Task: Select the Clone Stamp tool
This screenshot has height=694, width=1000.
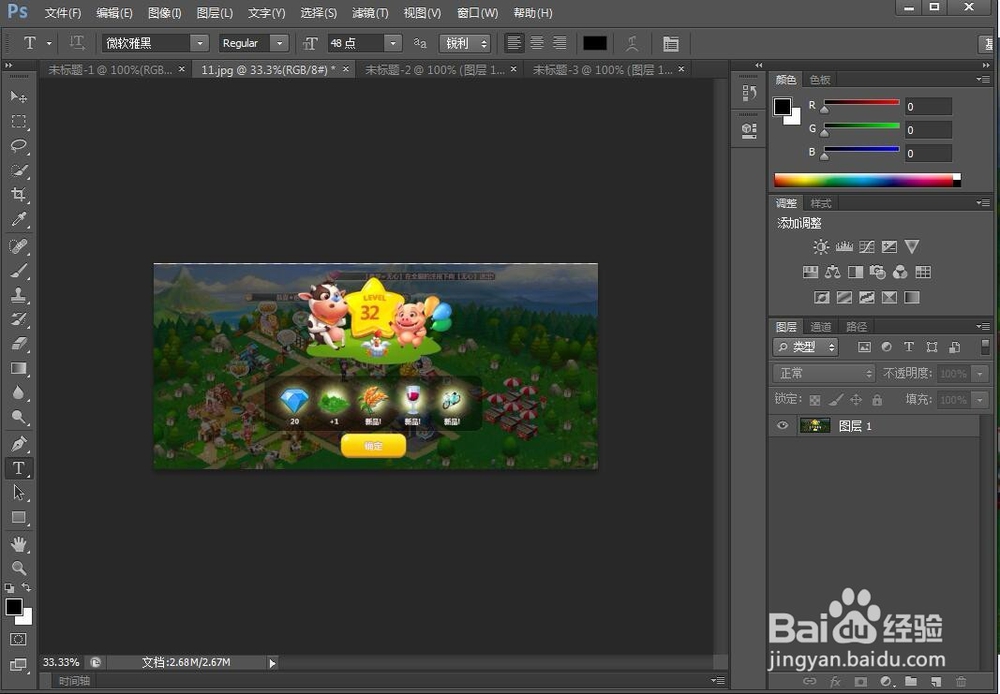Action: 18,295
